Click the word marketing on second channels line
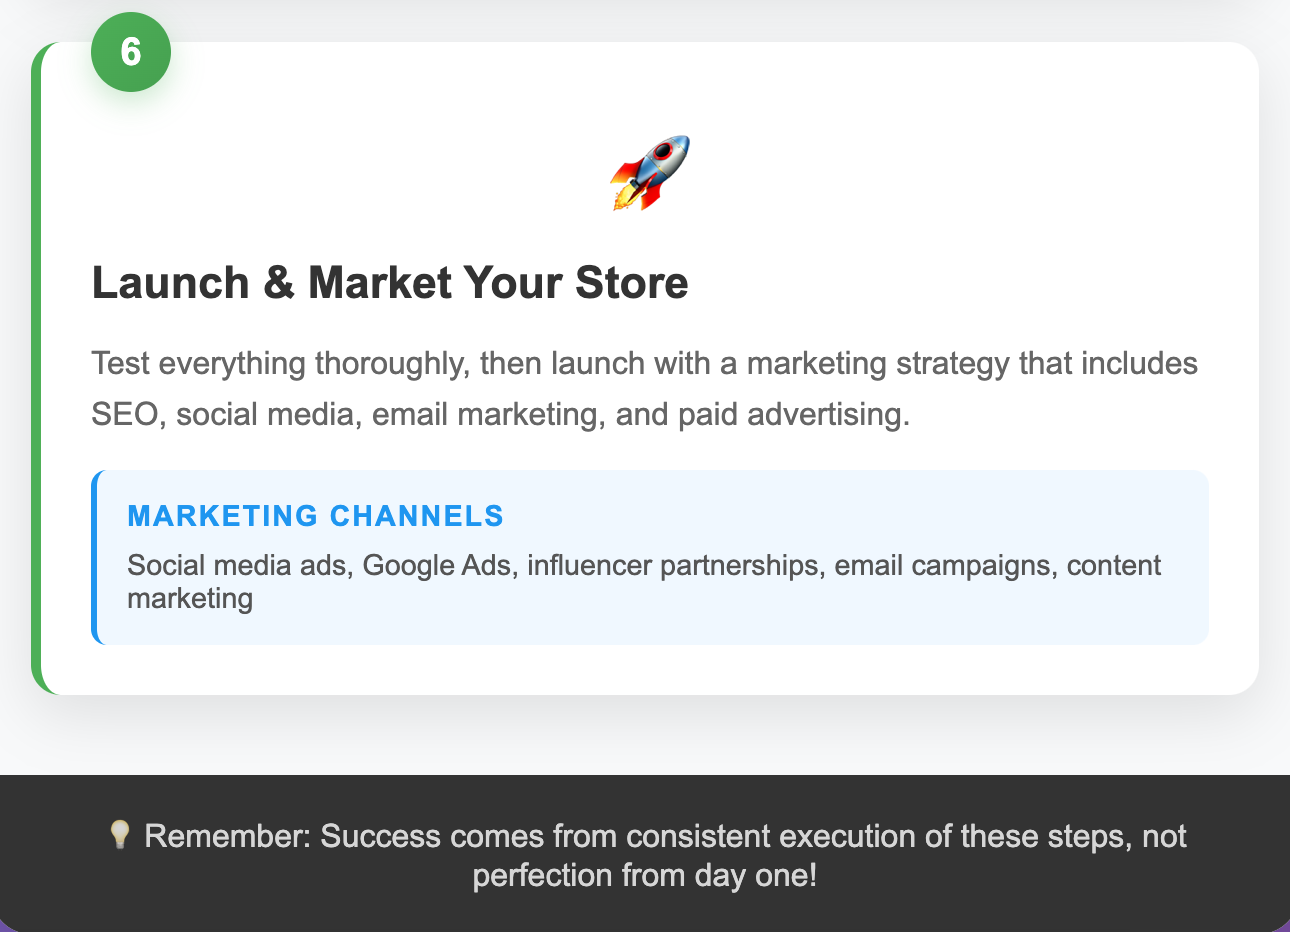Viewport: 1290px width, 932px height. click(x=190, y=599)
